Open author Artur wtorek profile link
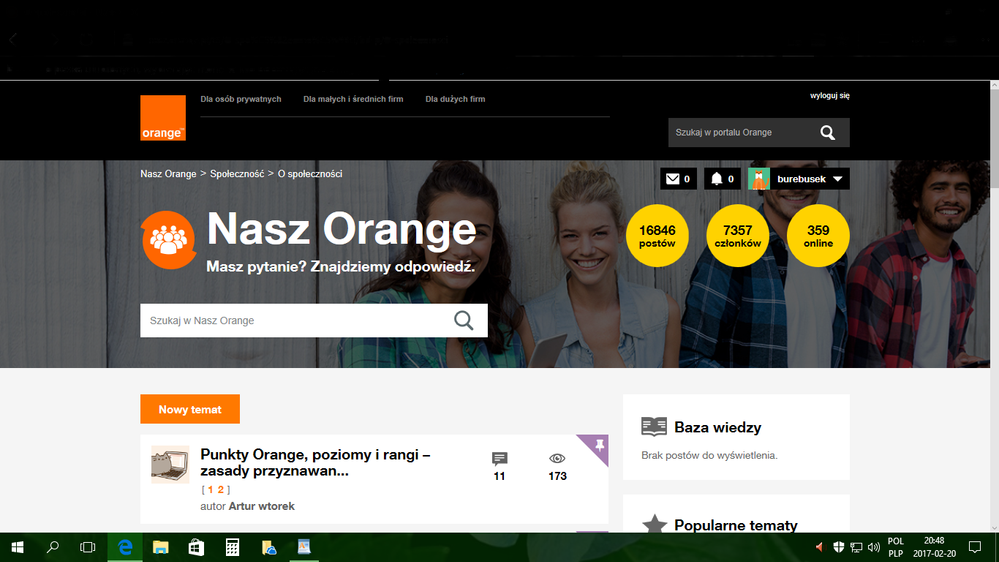This screenshot has height=562, width=999. pyautogui.click(x=261, y=507)
